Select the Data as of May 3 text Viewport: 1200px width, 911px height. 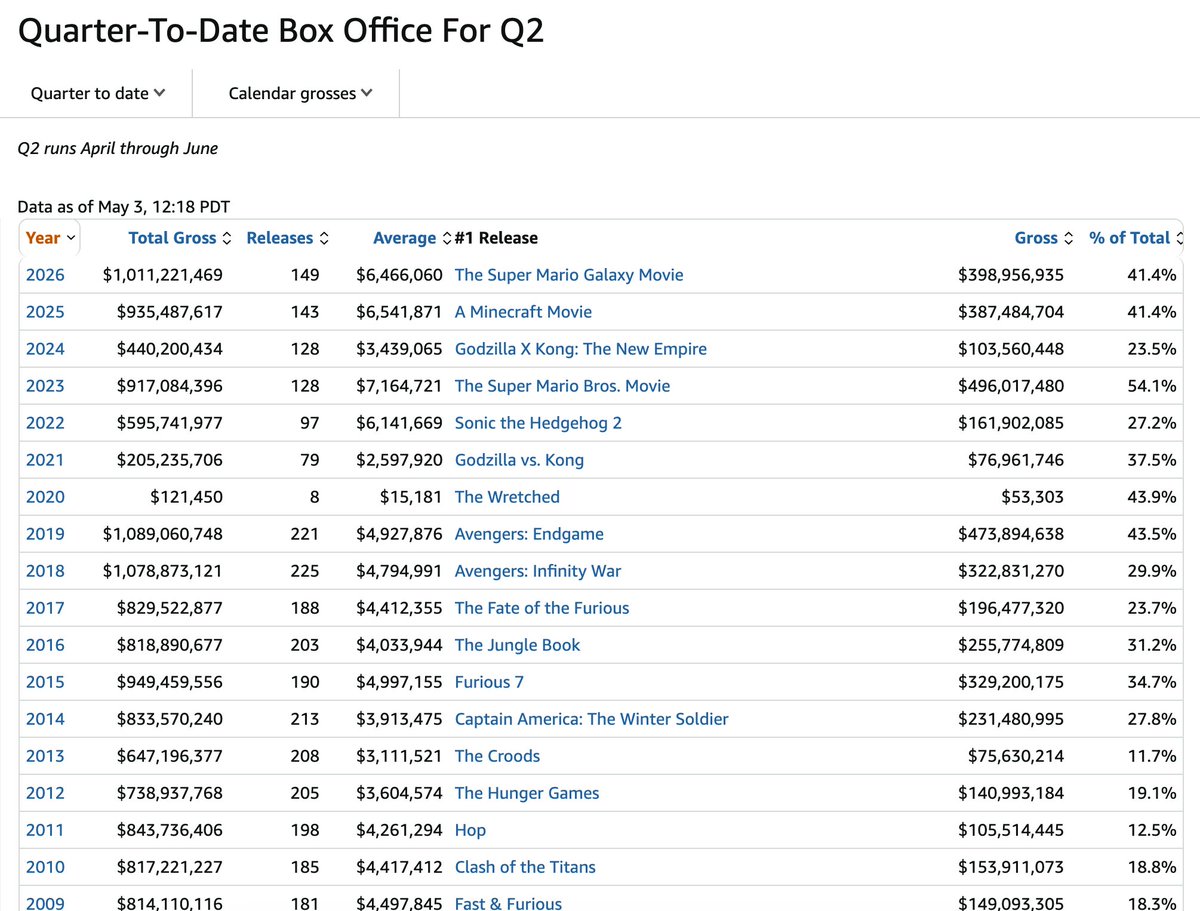point(124,207)
